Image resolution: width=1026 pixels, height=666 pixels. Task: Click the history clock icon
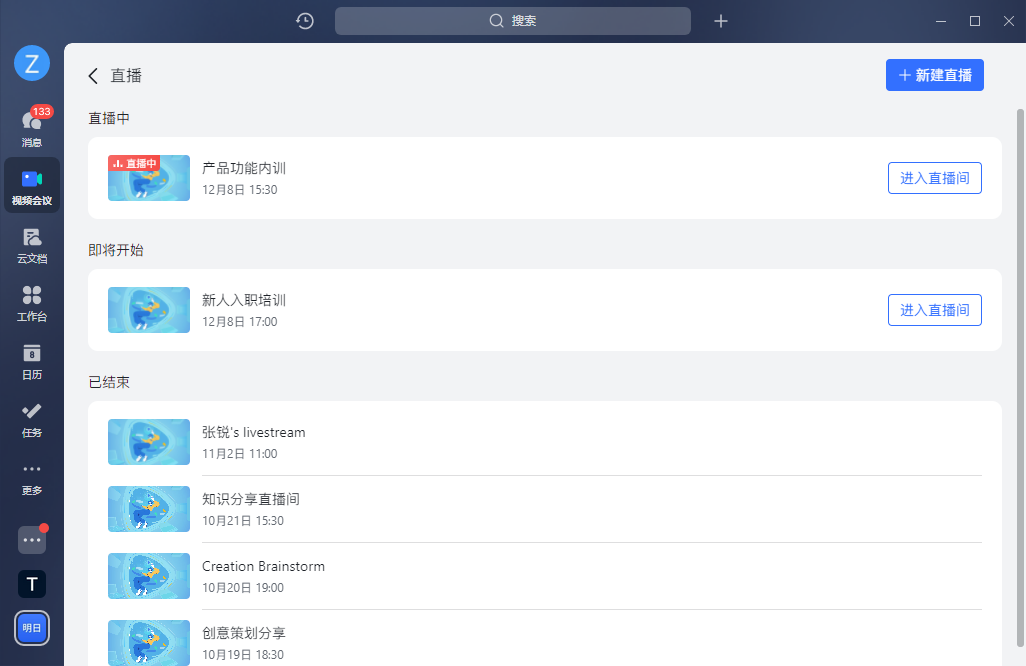tap(305, 21)
